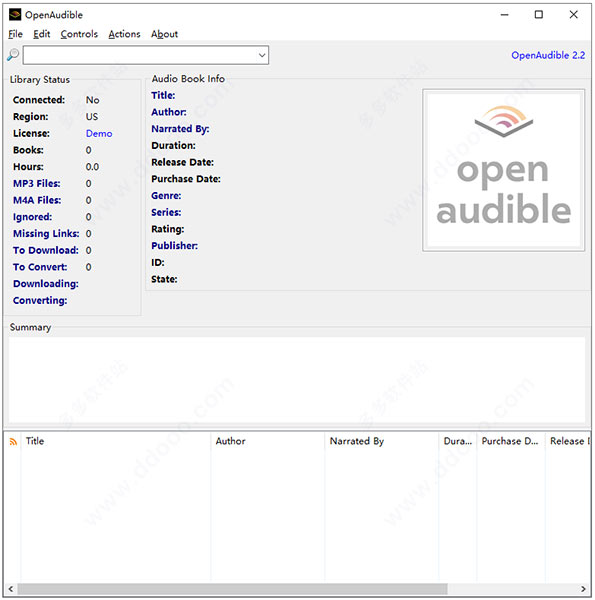
Task: Click the Release Date label
Action: point(183,162)
